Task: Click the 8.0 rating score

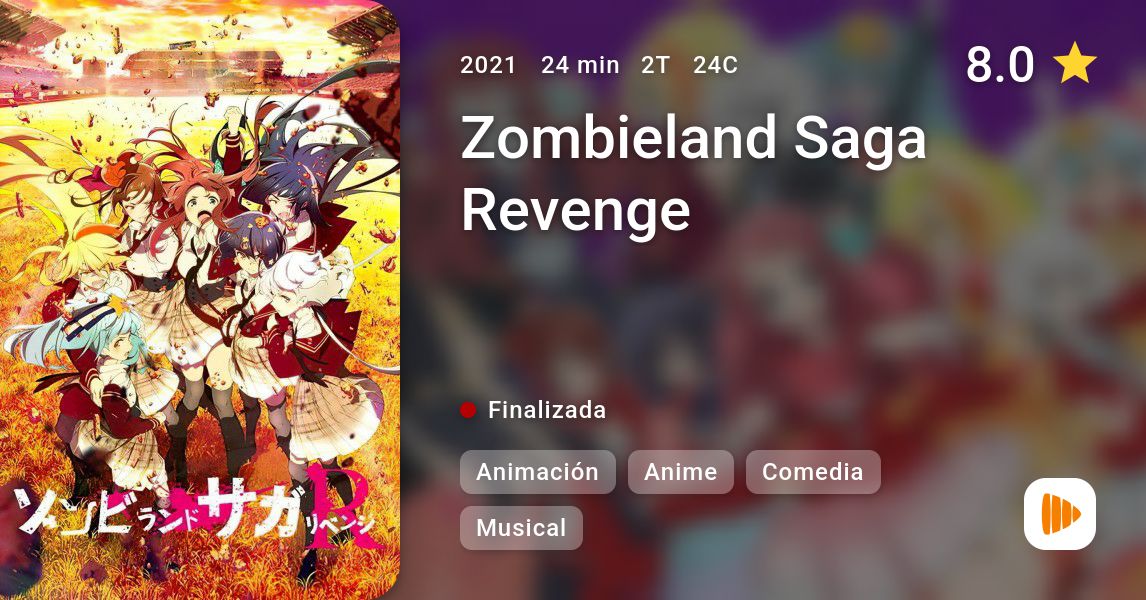Action: point(1000,64)
